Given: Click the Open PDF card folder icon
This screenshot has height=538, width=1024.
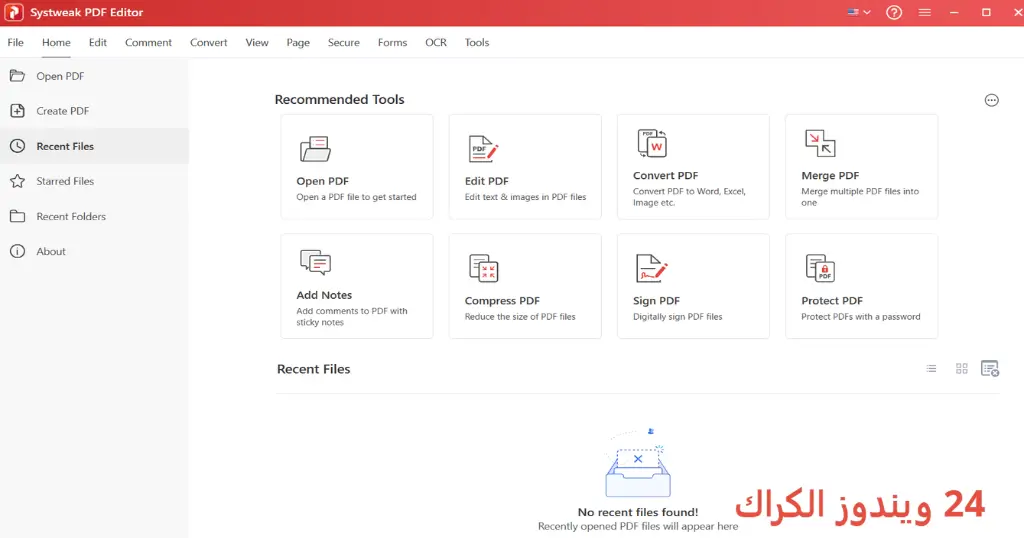Looking at the screenshot, I should coord(315,149).
